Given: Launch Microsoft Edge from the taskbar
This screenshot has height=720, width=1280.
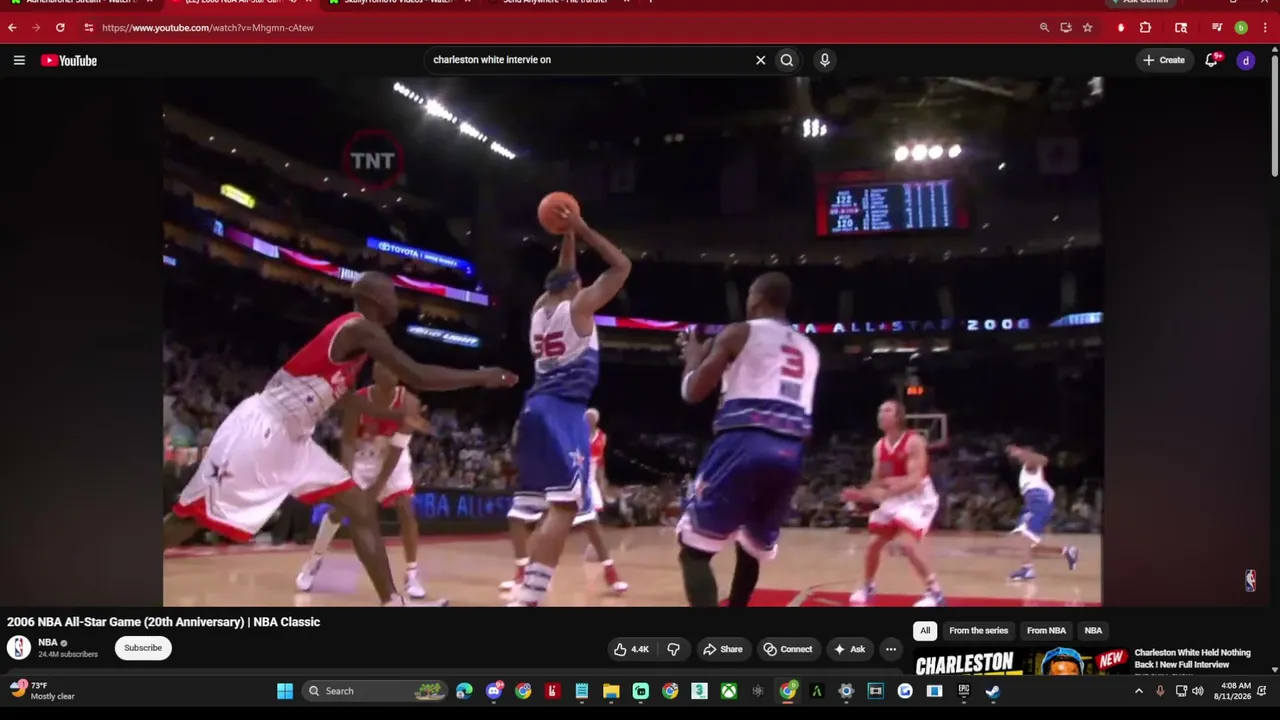Looking at the screenshot, I should click(464, 691).
